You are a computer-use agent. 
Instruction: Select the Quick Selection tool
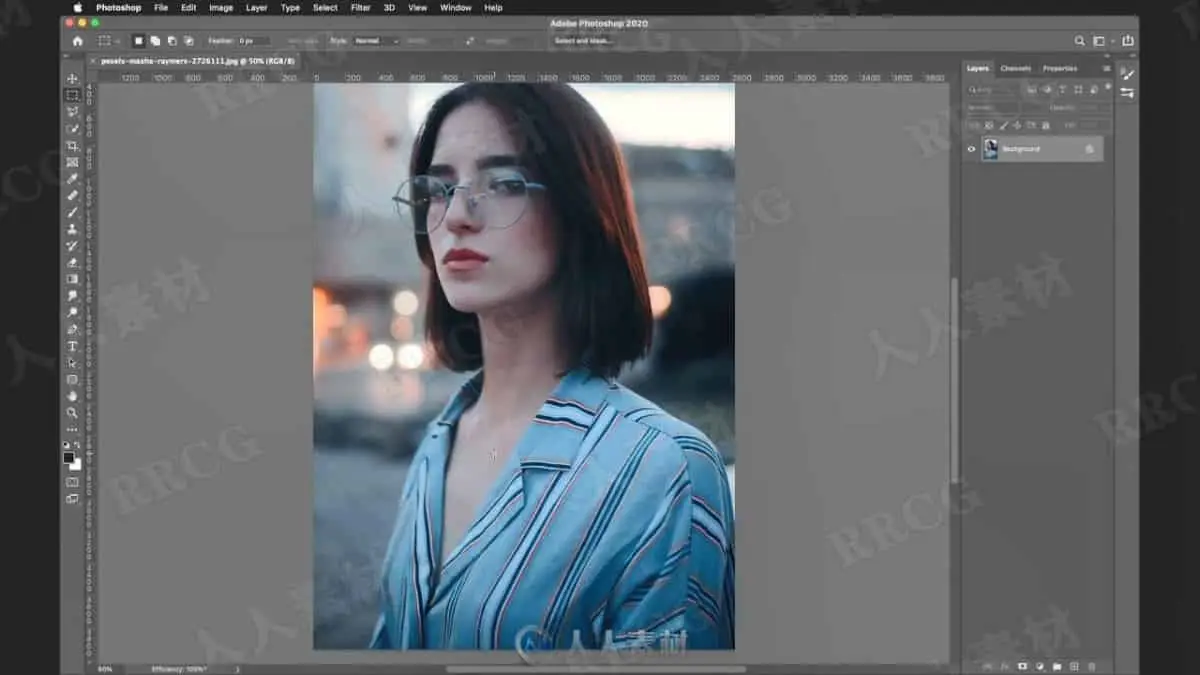pos(72,129)
